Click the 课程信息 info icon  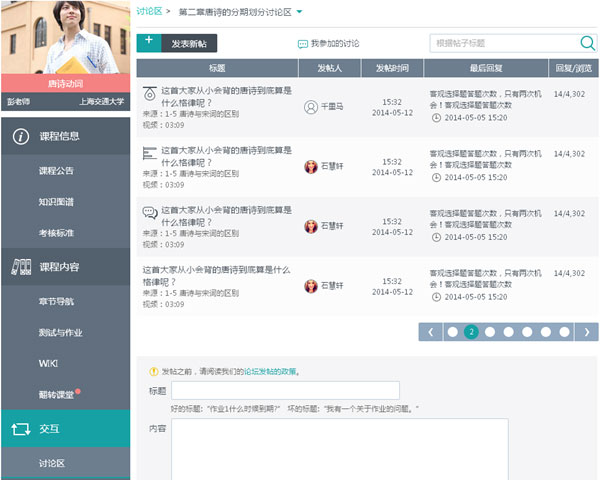pos(20,136)
